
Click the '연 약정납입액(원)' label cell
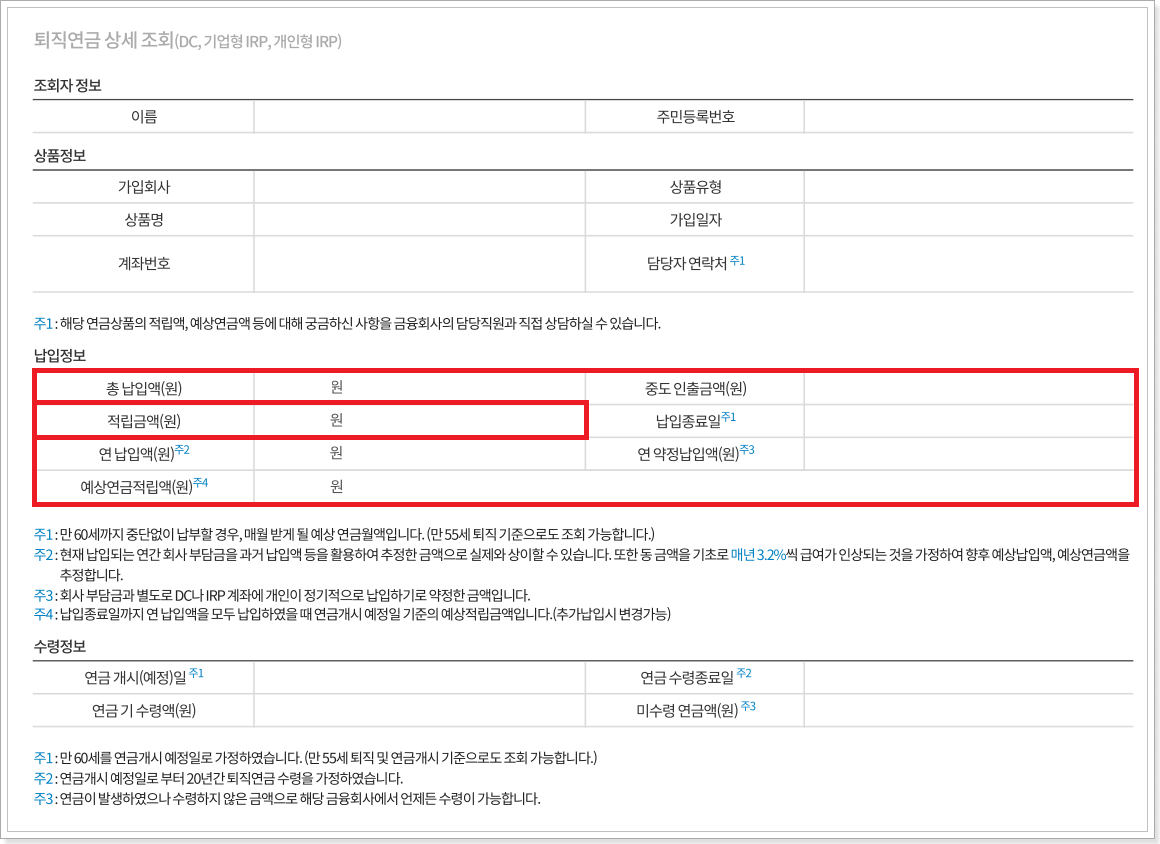click(695, 453)
